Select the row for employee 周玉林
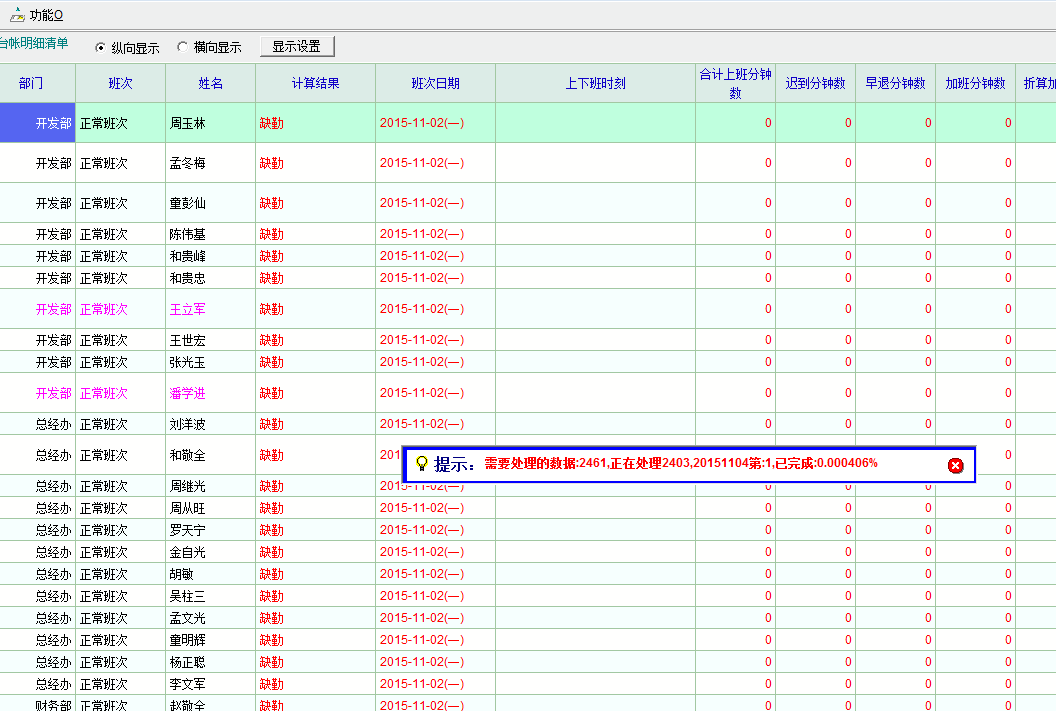The height and width of the screenshot is (711, 1056). pos(188,123)
